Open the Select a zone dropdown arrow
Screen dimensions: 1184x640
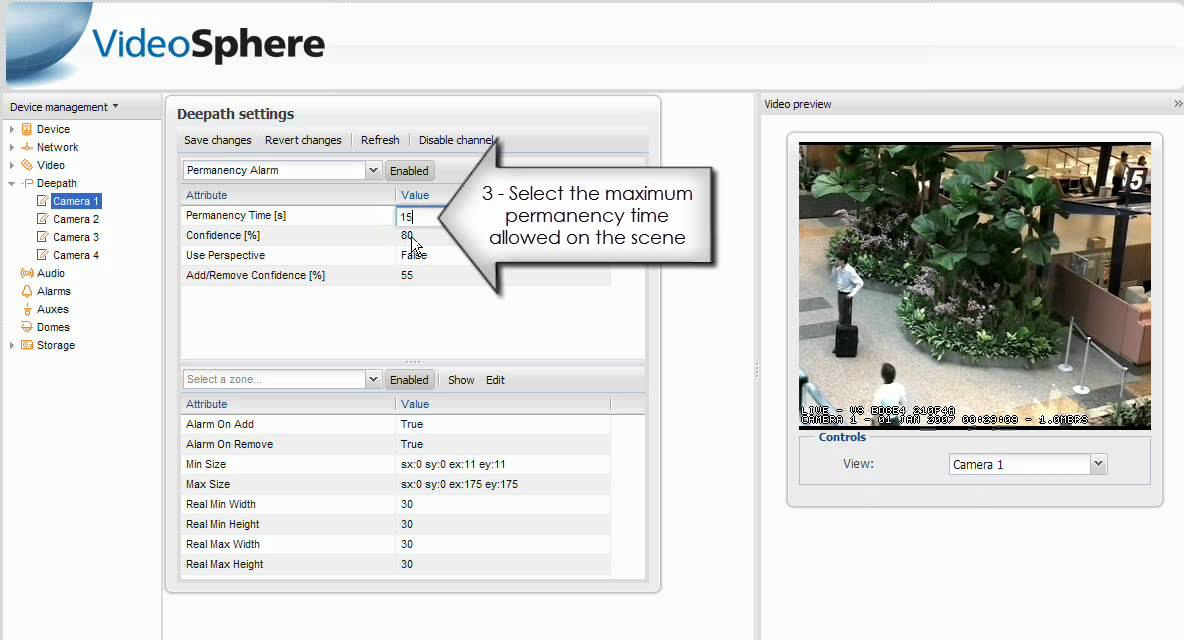point(373,380)
